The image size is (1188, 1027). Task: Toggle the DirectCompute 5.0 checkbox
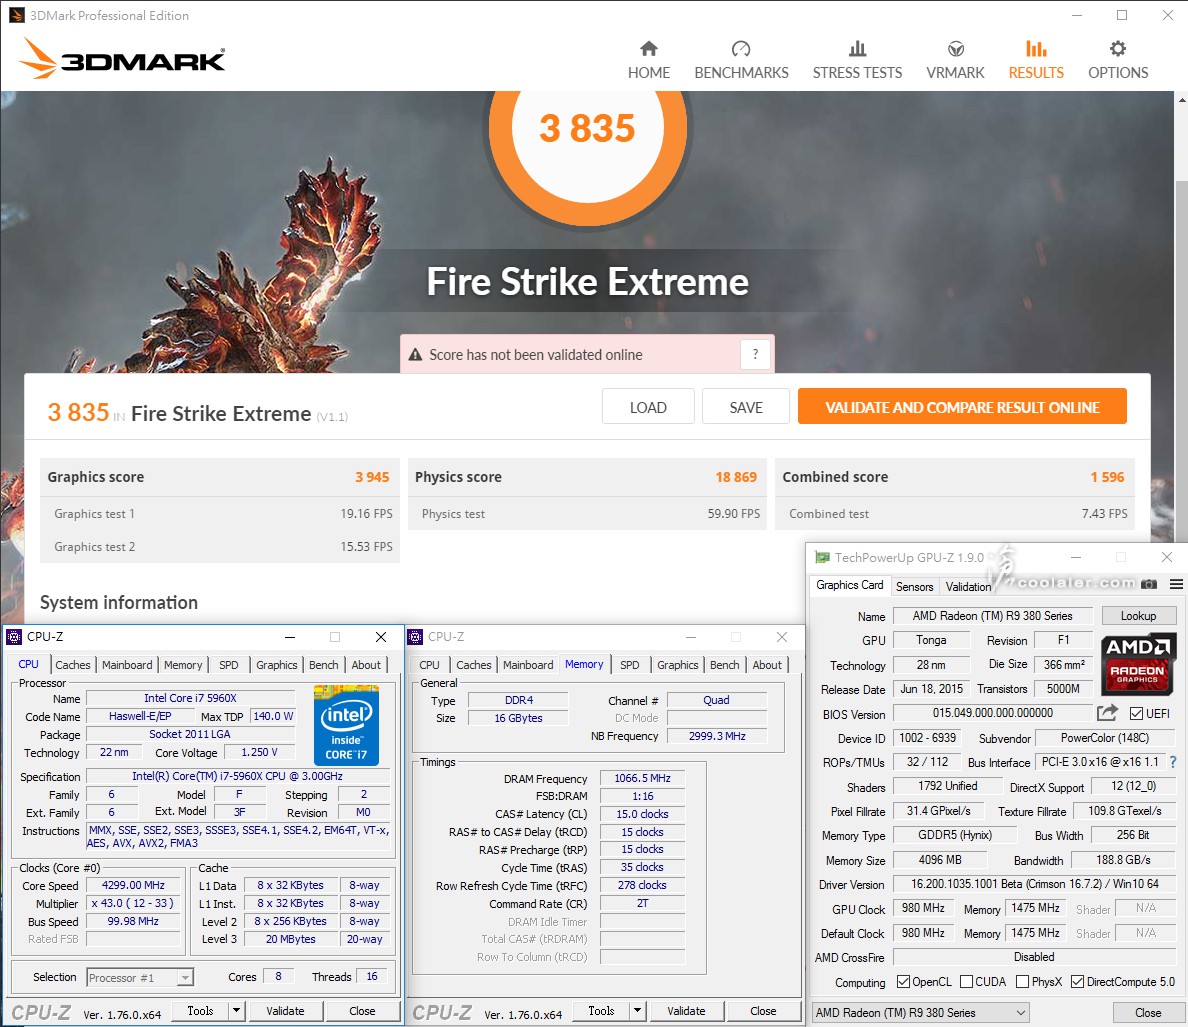point(1077,982)
